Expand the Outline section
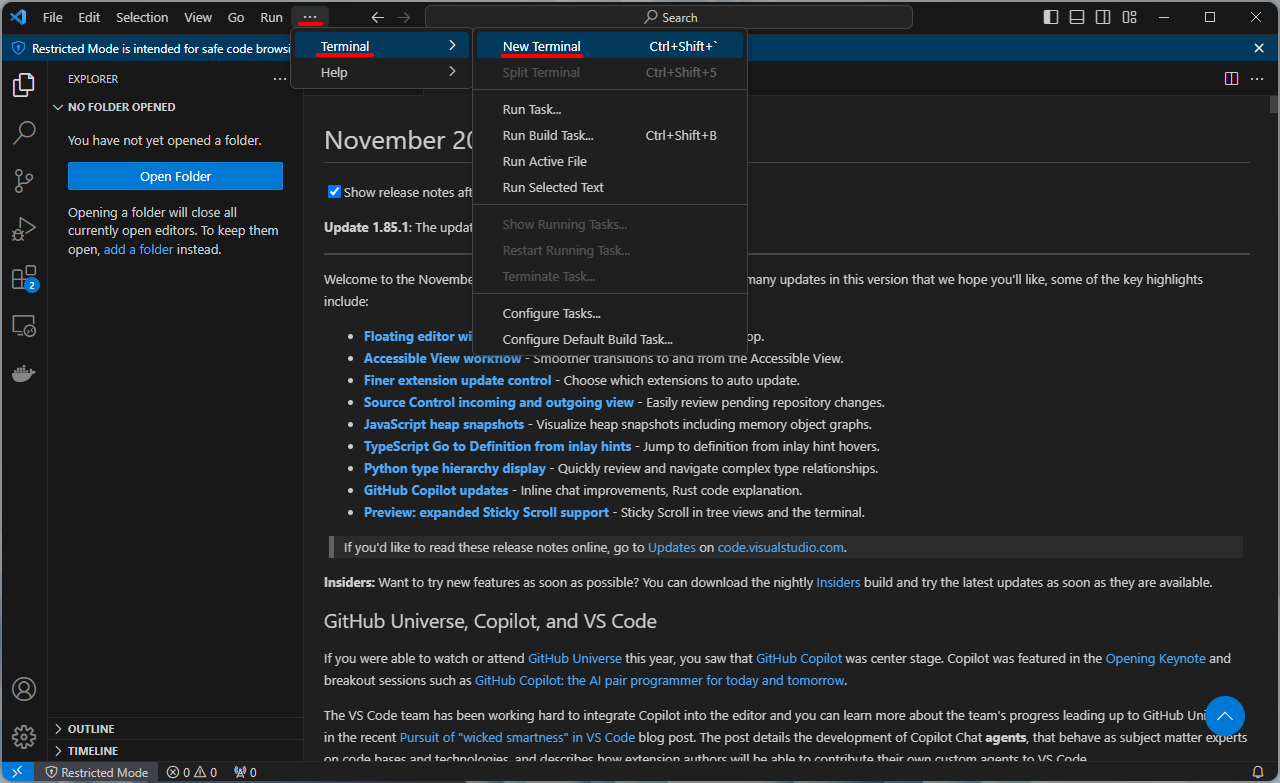1280x783 pixels. pyautogui.click(x=175, y=729)
